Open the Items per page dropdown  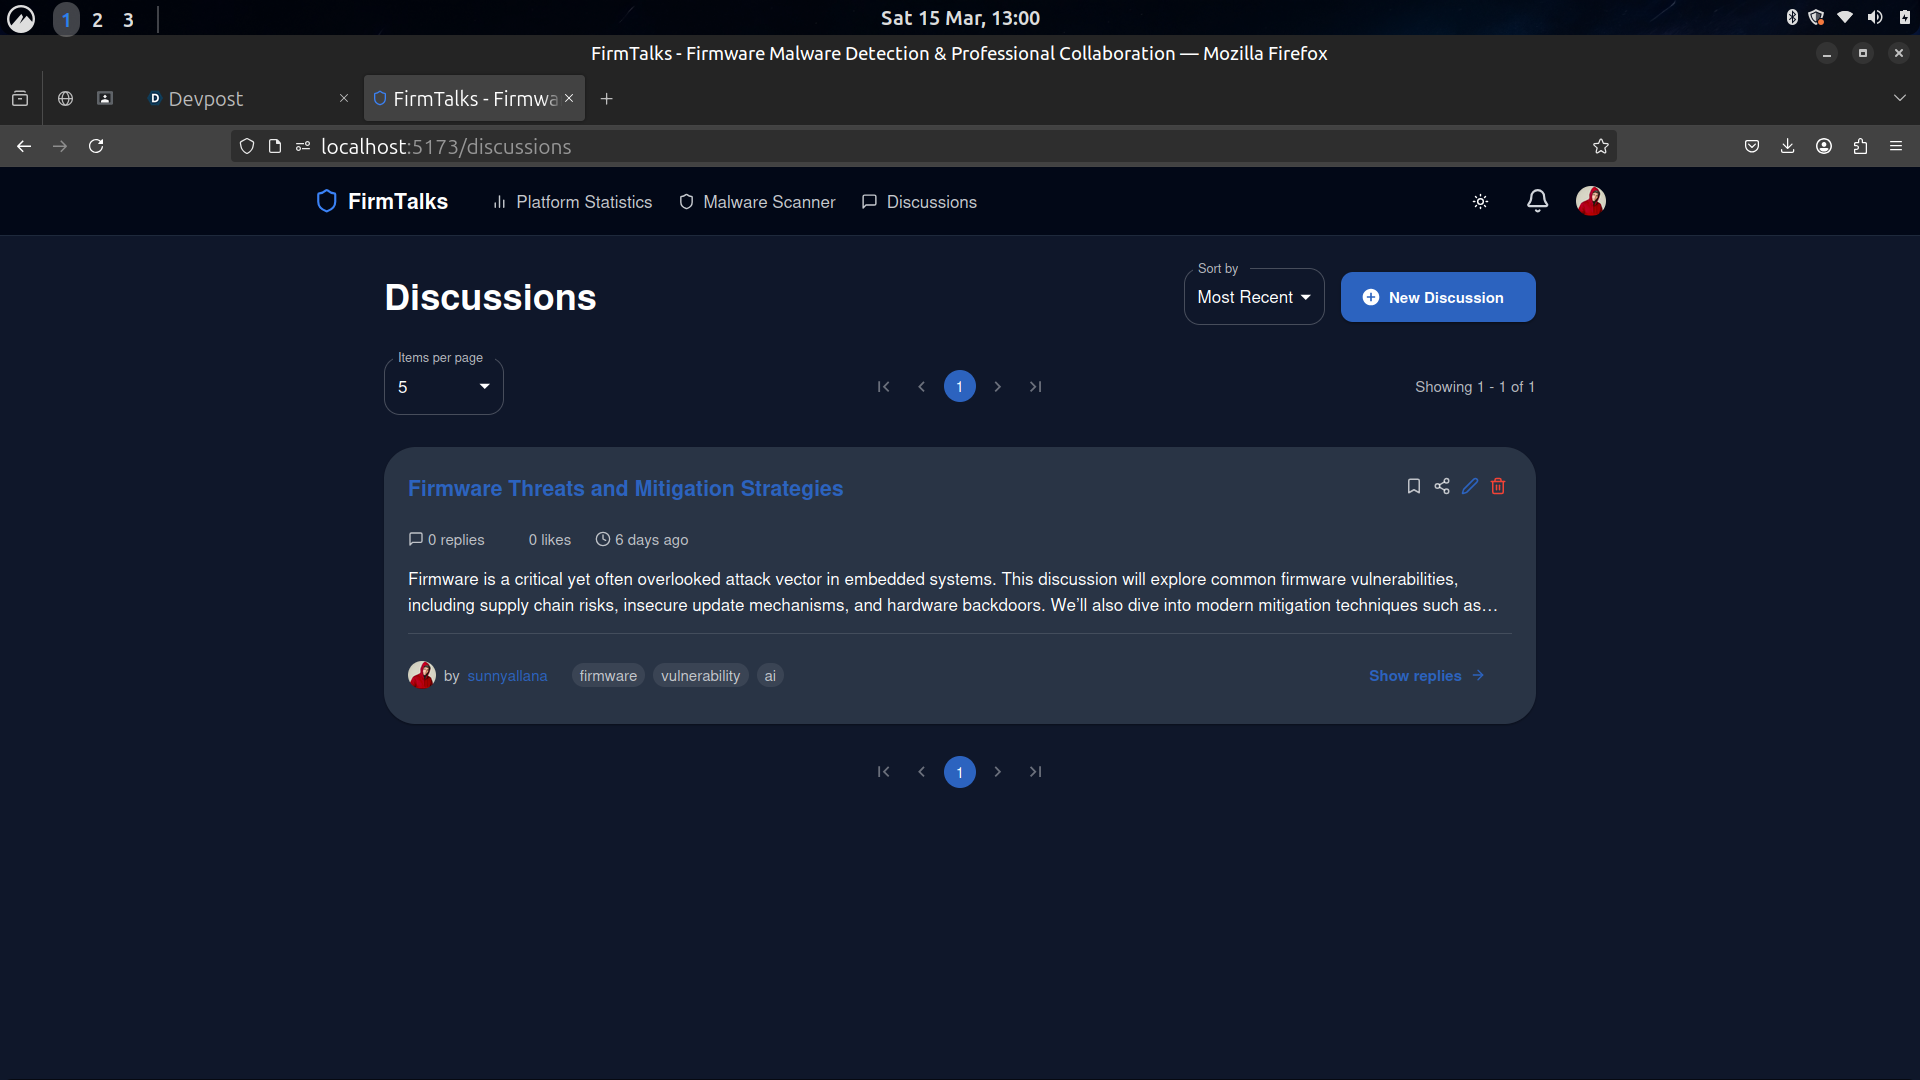pyautogui.click(x=443, y=387)
